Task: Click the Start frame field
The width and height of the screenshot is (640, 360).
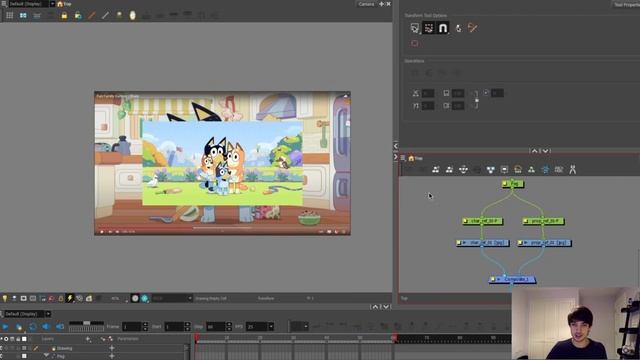Action: tap(174, 327)
